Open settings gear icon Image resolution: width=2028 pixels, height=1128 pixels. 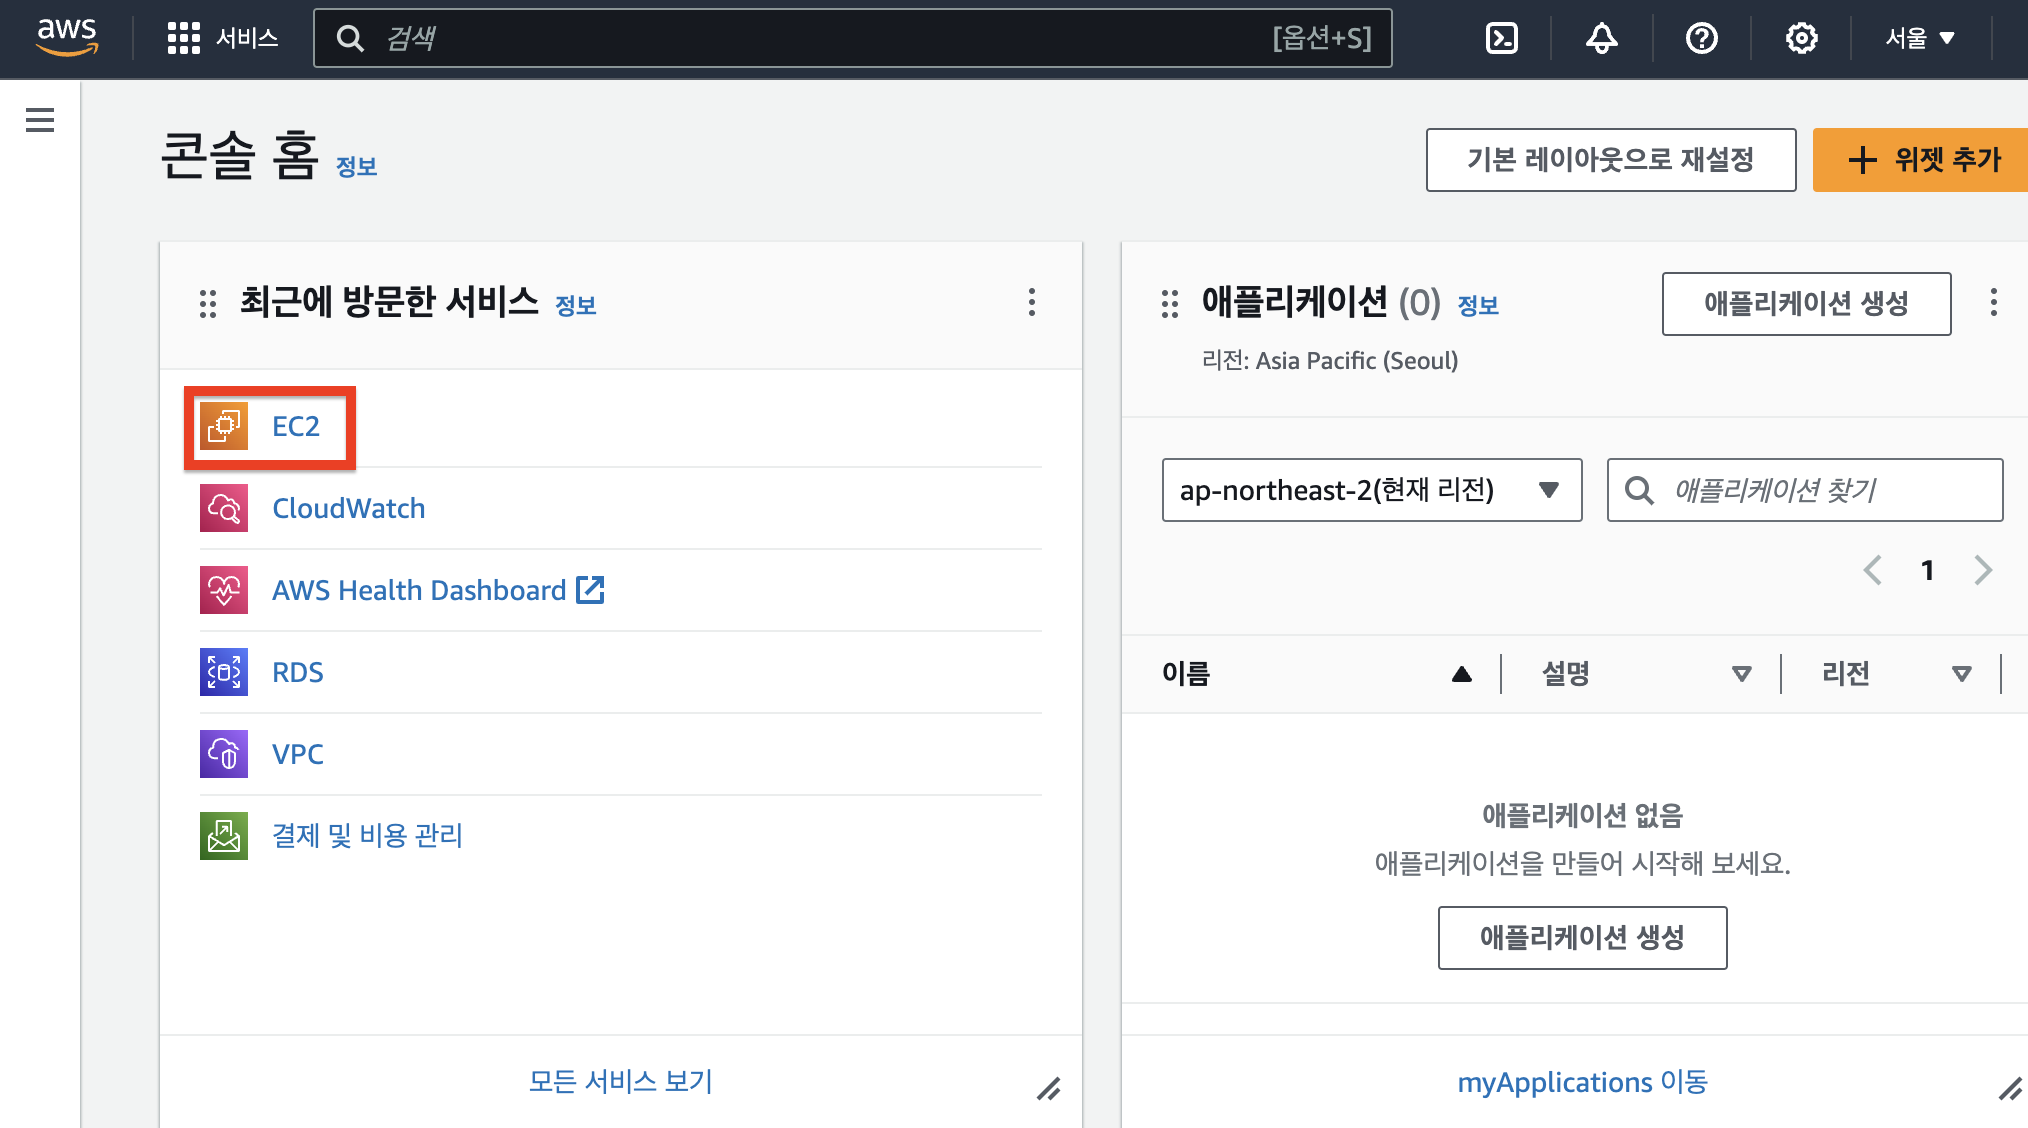tap(1802, 38)
